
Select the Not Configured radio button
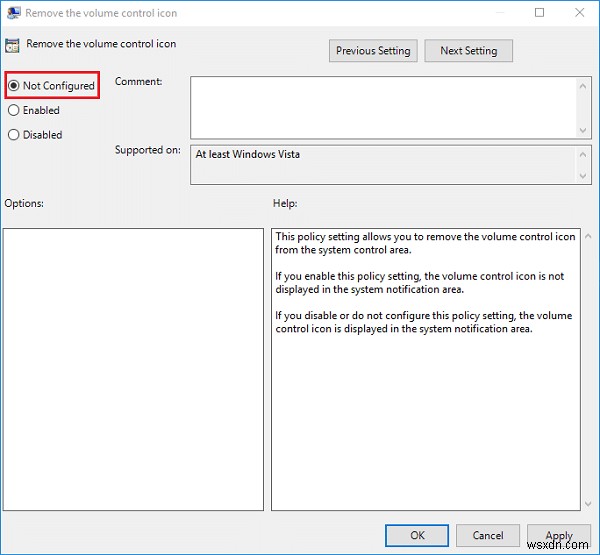click(x=14, y=85)
